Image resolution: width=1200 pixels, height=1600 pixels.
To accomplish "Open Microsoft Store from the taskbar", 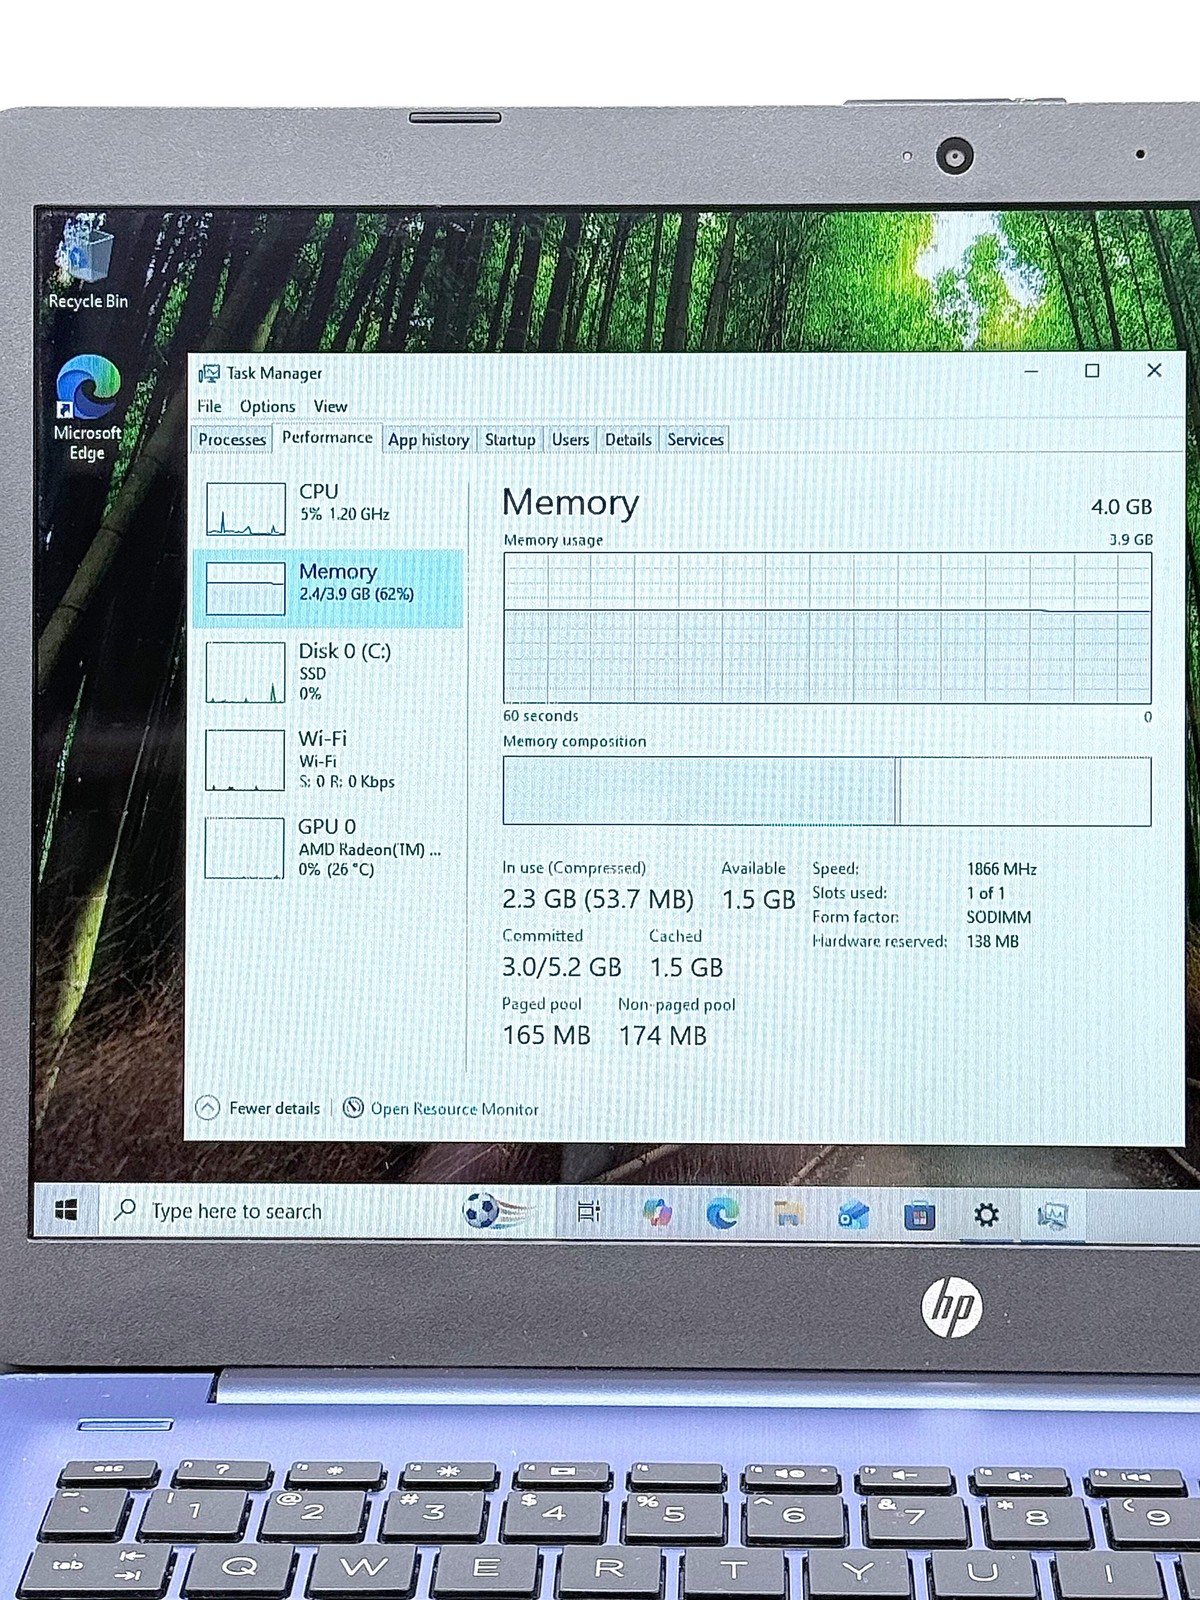I will [919, 1215].
